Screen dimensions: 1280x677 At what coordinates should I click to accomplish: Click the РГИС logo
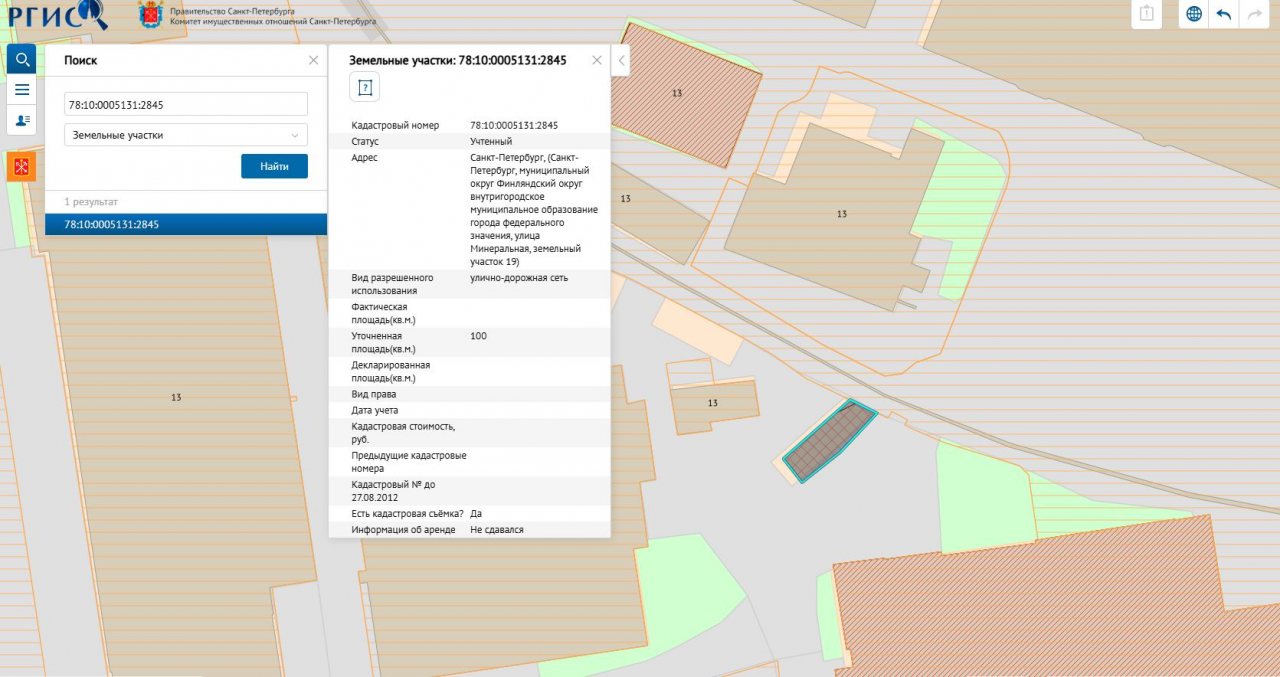[55, 15]
